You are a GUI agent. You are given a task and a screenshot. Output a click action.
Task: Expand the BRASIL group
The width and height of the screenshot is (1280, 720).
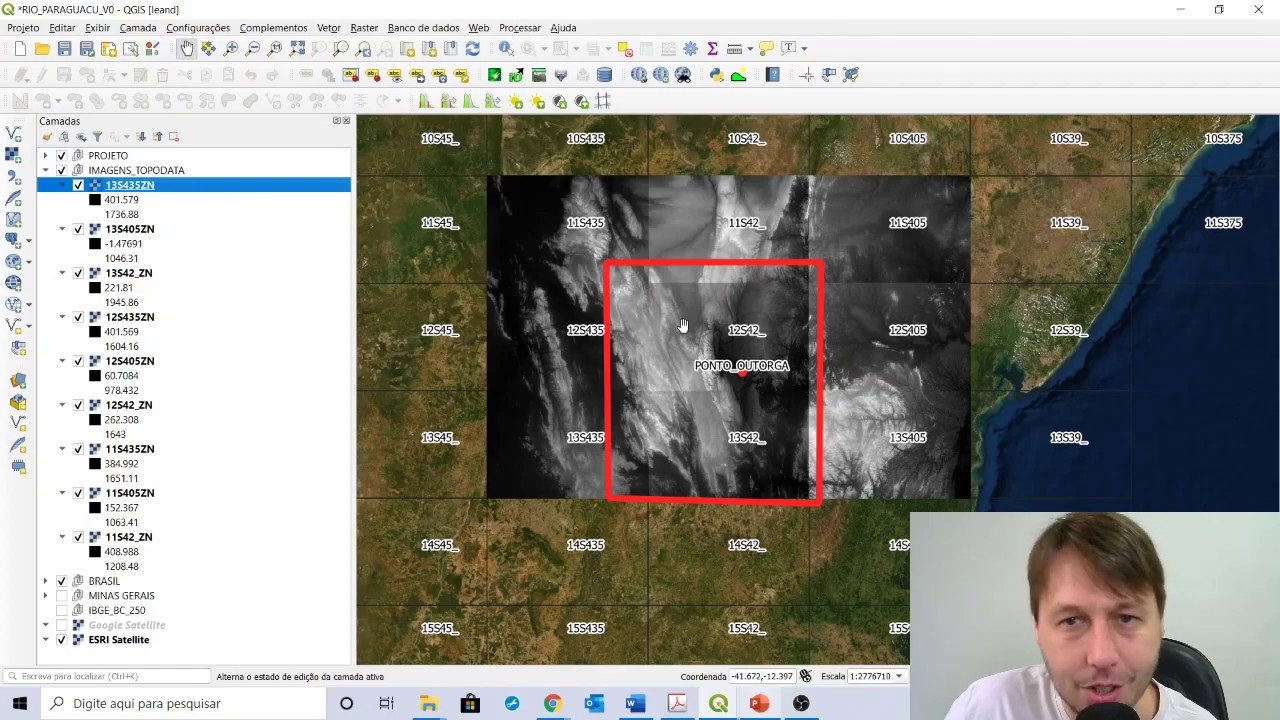click(45, 581)
